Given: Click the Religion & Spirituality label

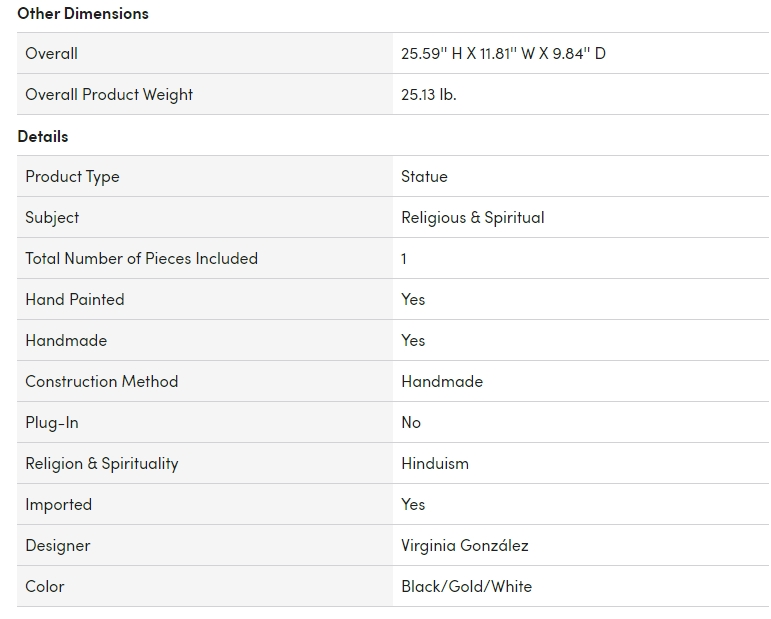Looking at the screenshot, I should 101,463.
